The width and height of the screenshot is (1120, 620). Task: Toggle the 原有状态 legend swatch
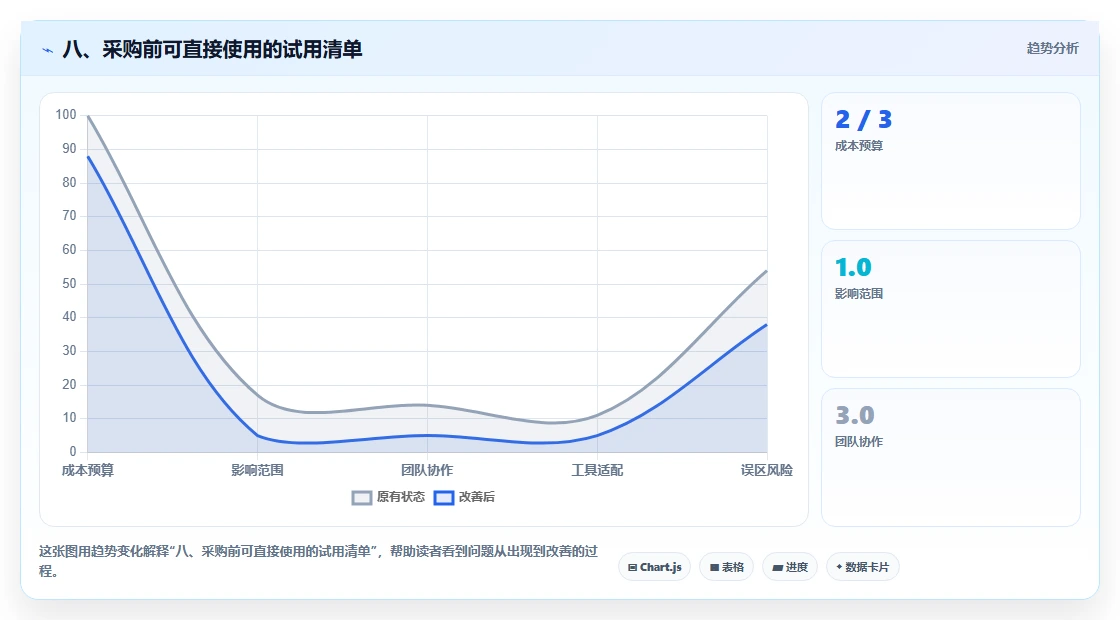[x=362, y=497]
